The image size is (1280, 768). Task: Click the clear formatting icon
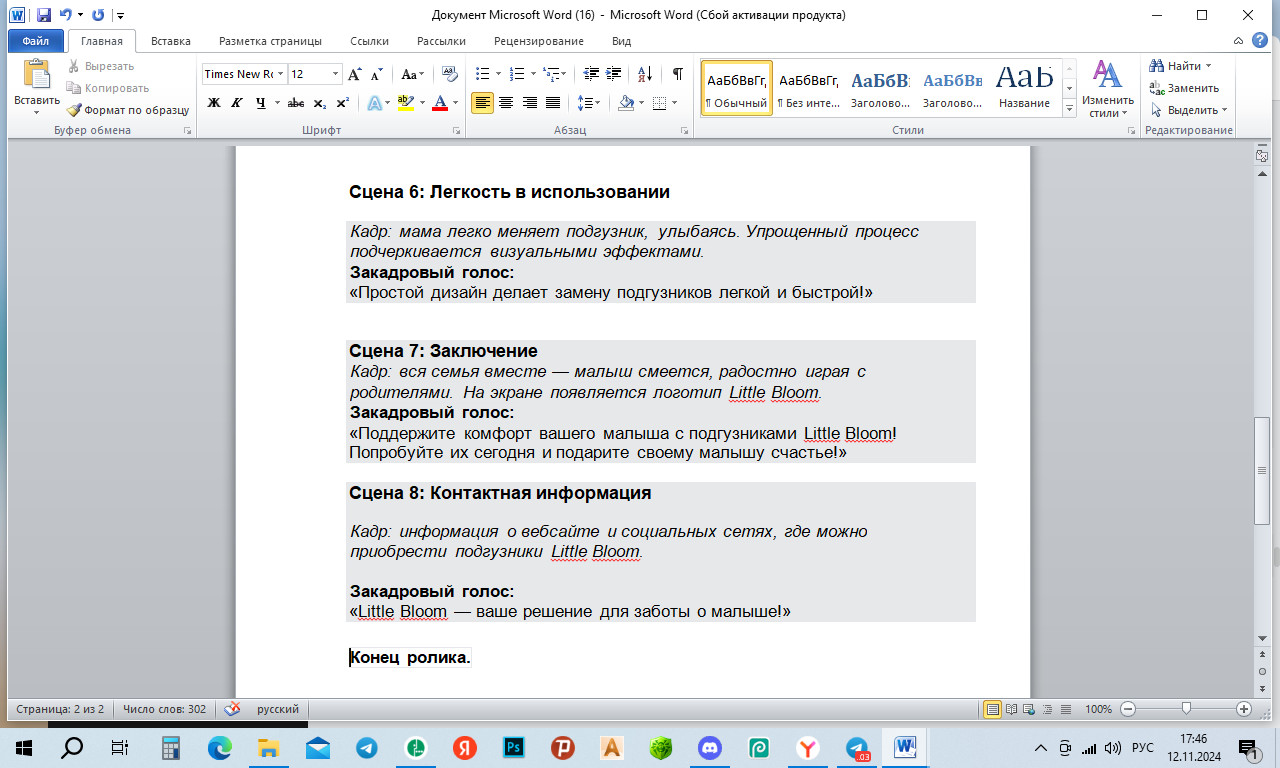449,74
